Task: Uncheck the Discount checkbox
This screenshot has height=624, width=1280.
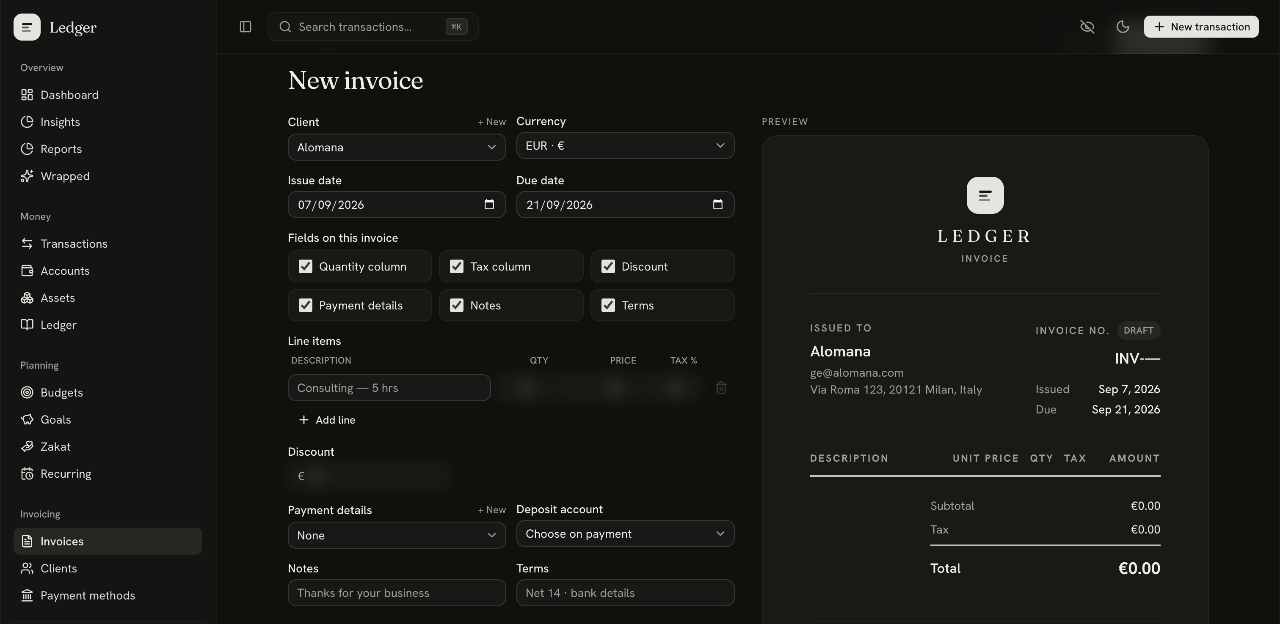Action: point(608,267)
